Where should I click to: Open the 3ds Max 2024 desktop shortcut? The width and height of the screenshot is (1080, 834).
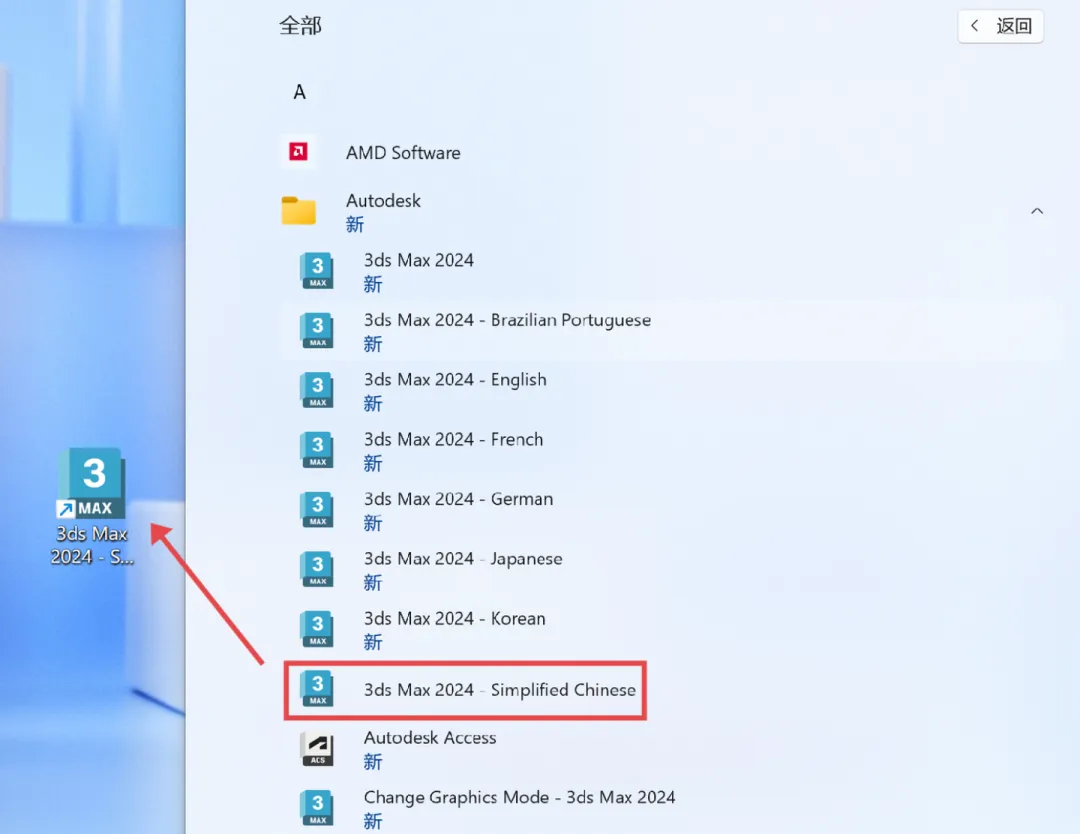pyautogui.click(x=92, y=507)
